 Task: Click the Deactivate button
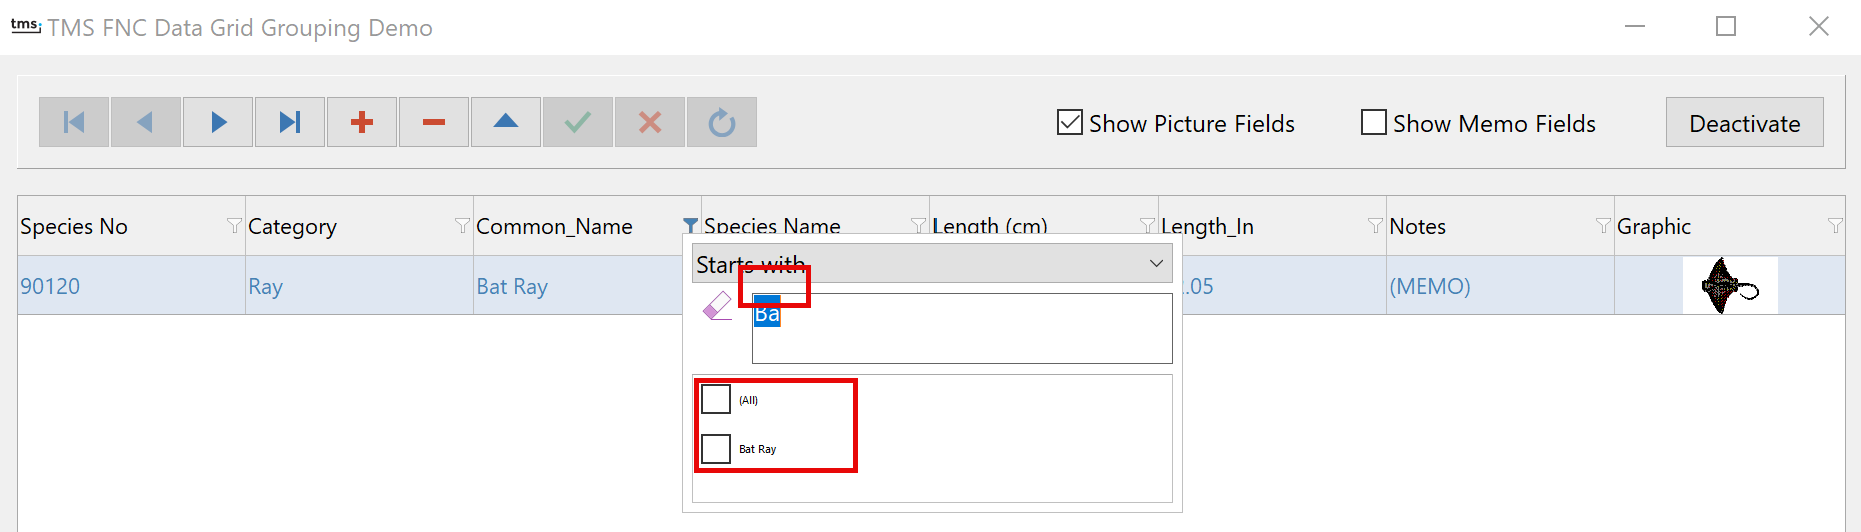[1744, 122]
